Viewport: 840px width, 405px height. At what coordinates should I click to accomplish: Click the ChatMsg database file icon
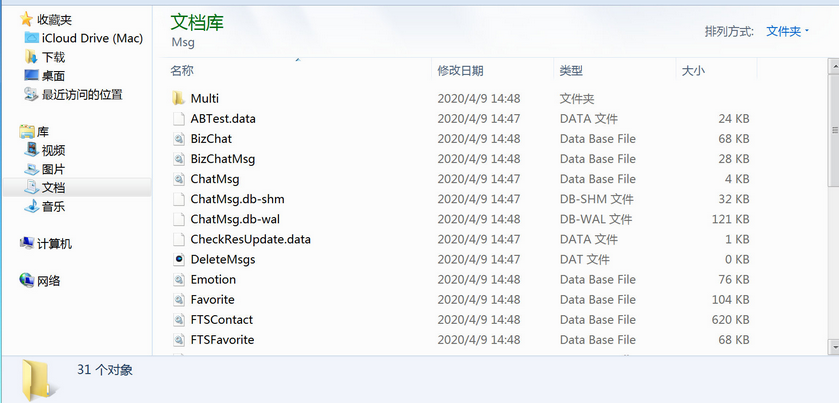click(x=178, y=179)
